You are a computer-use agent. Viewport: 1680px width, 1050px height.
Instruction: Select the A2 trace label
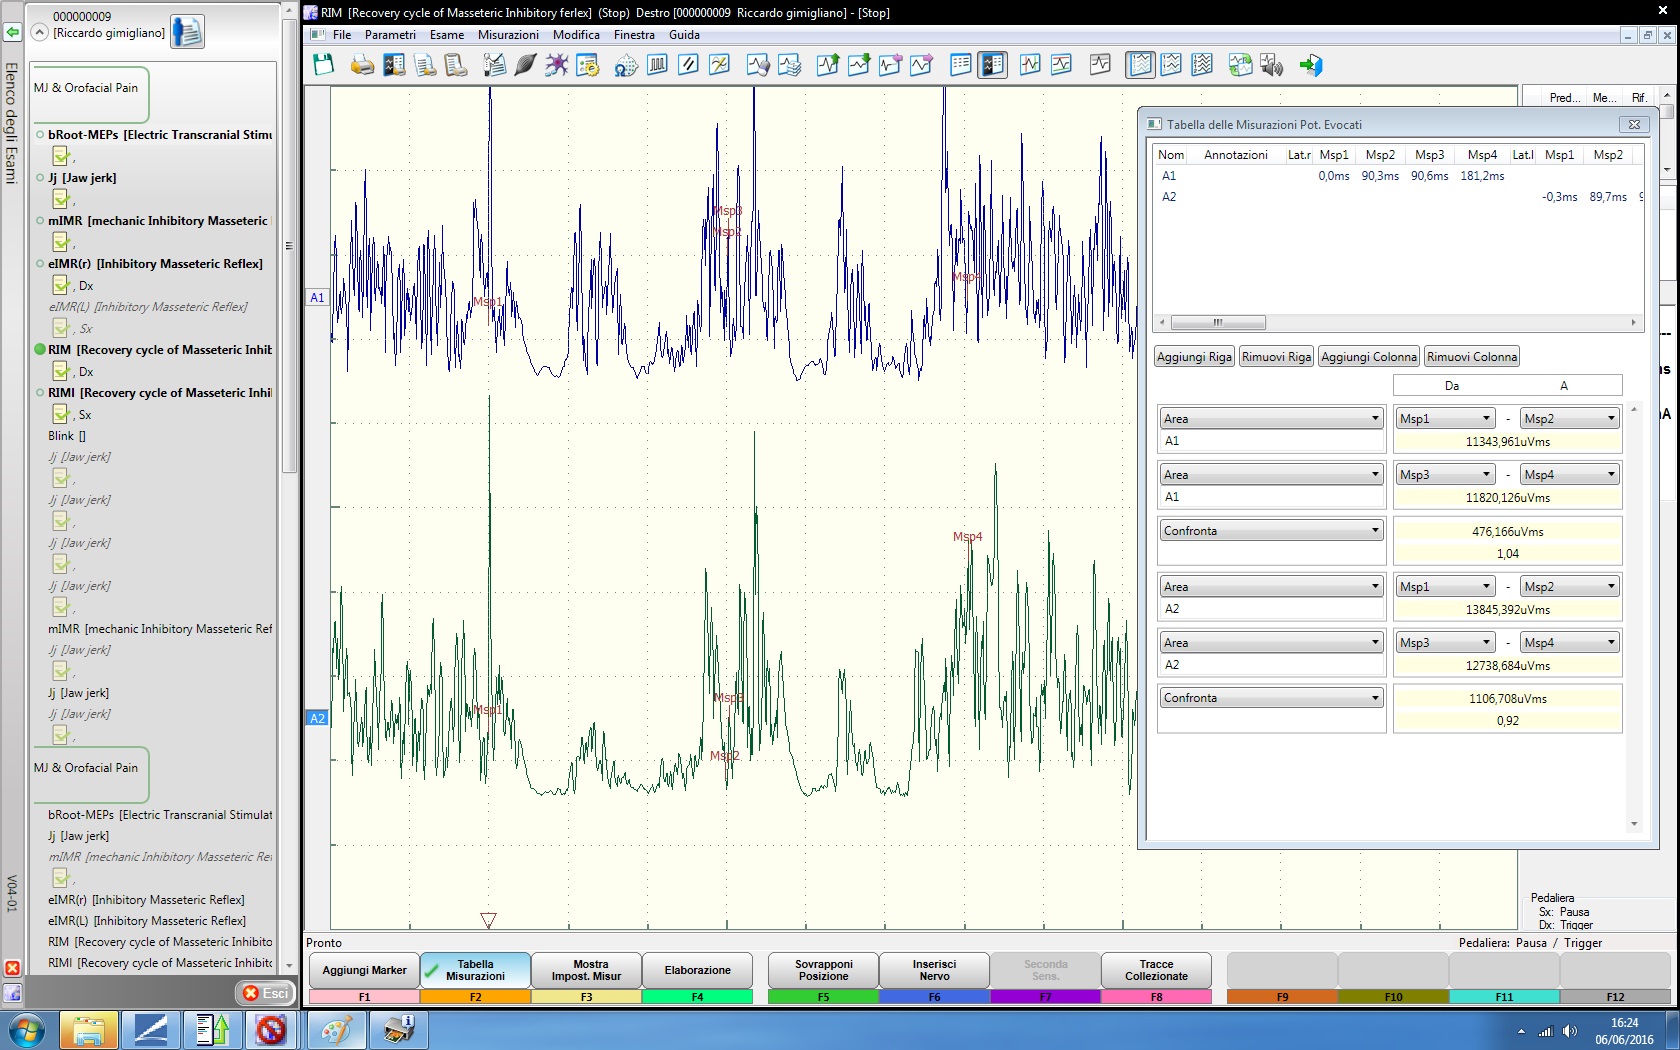317,718
